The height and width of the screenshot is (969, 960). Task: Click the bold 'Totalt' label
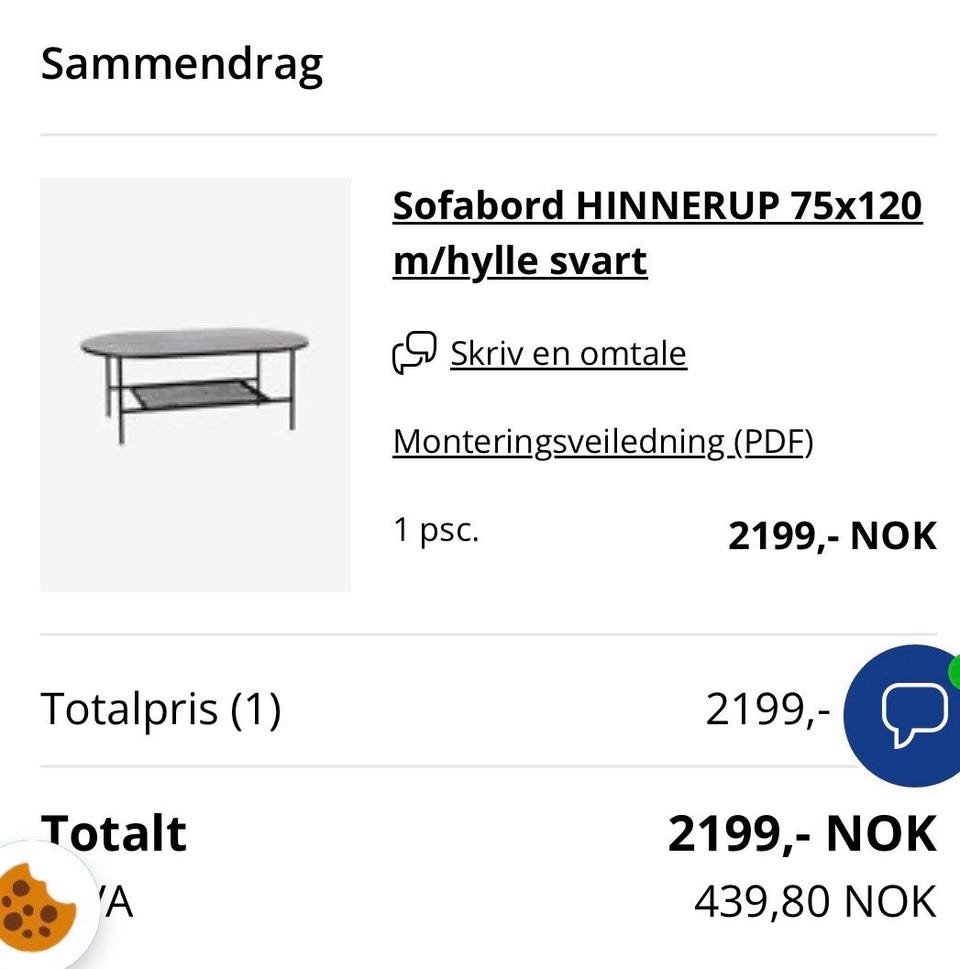tap(113, 834)
